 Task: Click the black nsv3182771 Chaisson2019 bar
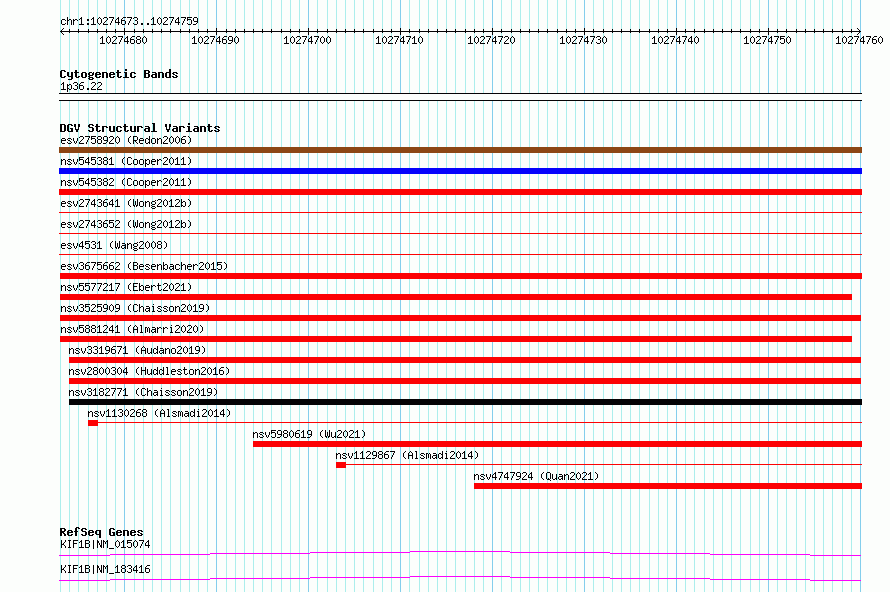[x=465, y=402]
